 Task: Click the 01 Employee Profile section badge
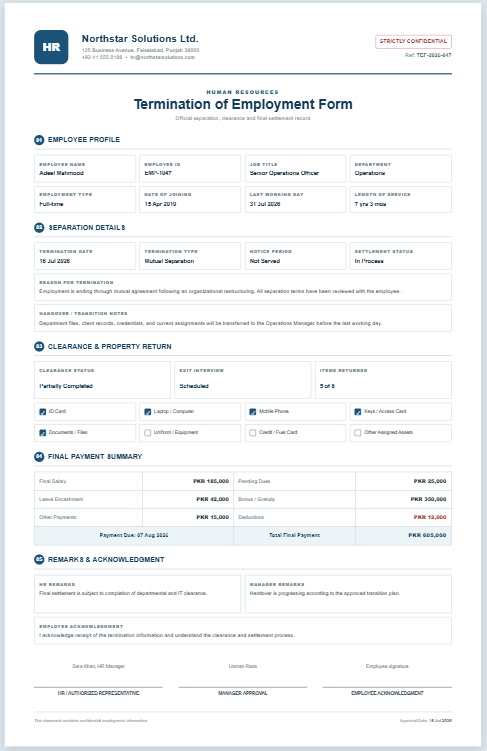coord(39,140)
